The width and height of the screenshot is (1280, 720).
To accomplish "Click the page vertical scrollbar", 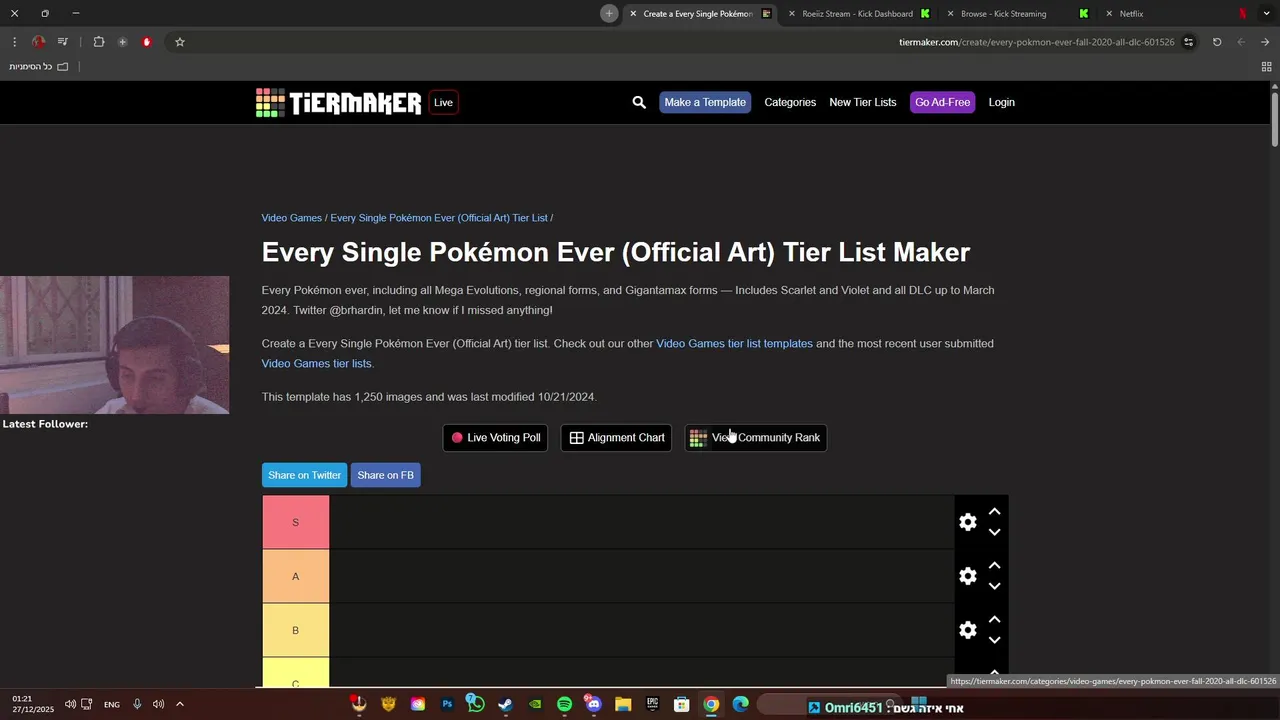I will point(1274,119).
